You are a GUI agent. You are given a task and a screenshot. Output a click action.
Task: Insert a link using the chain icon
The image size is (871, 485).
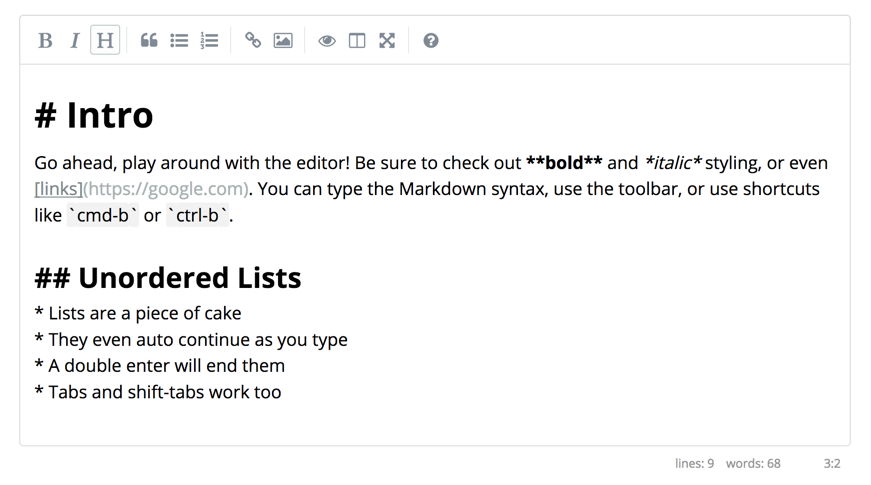(x=253, y=41)
